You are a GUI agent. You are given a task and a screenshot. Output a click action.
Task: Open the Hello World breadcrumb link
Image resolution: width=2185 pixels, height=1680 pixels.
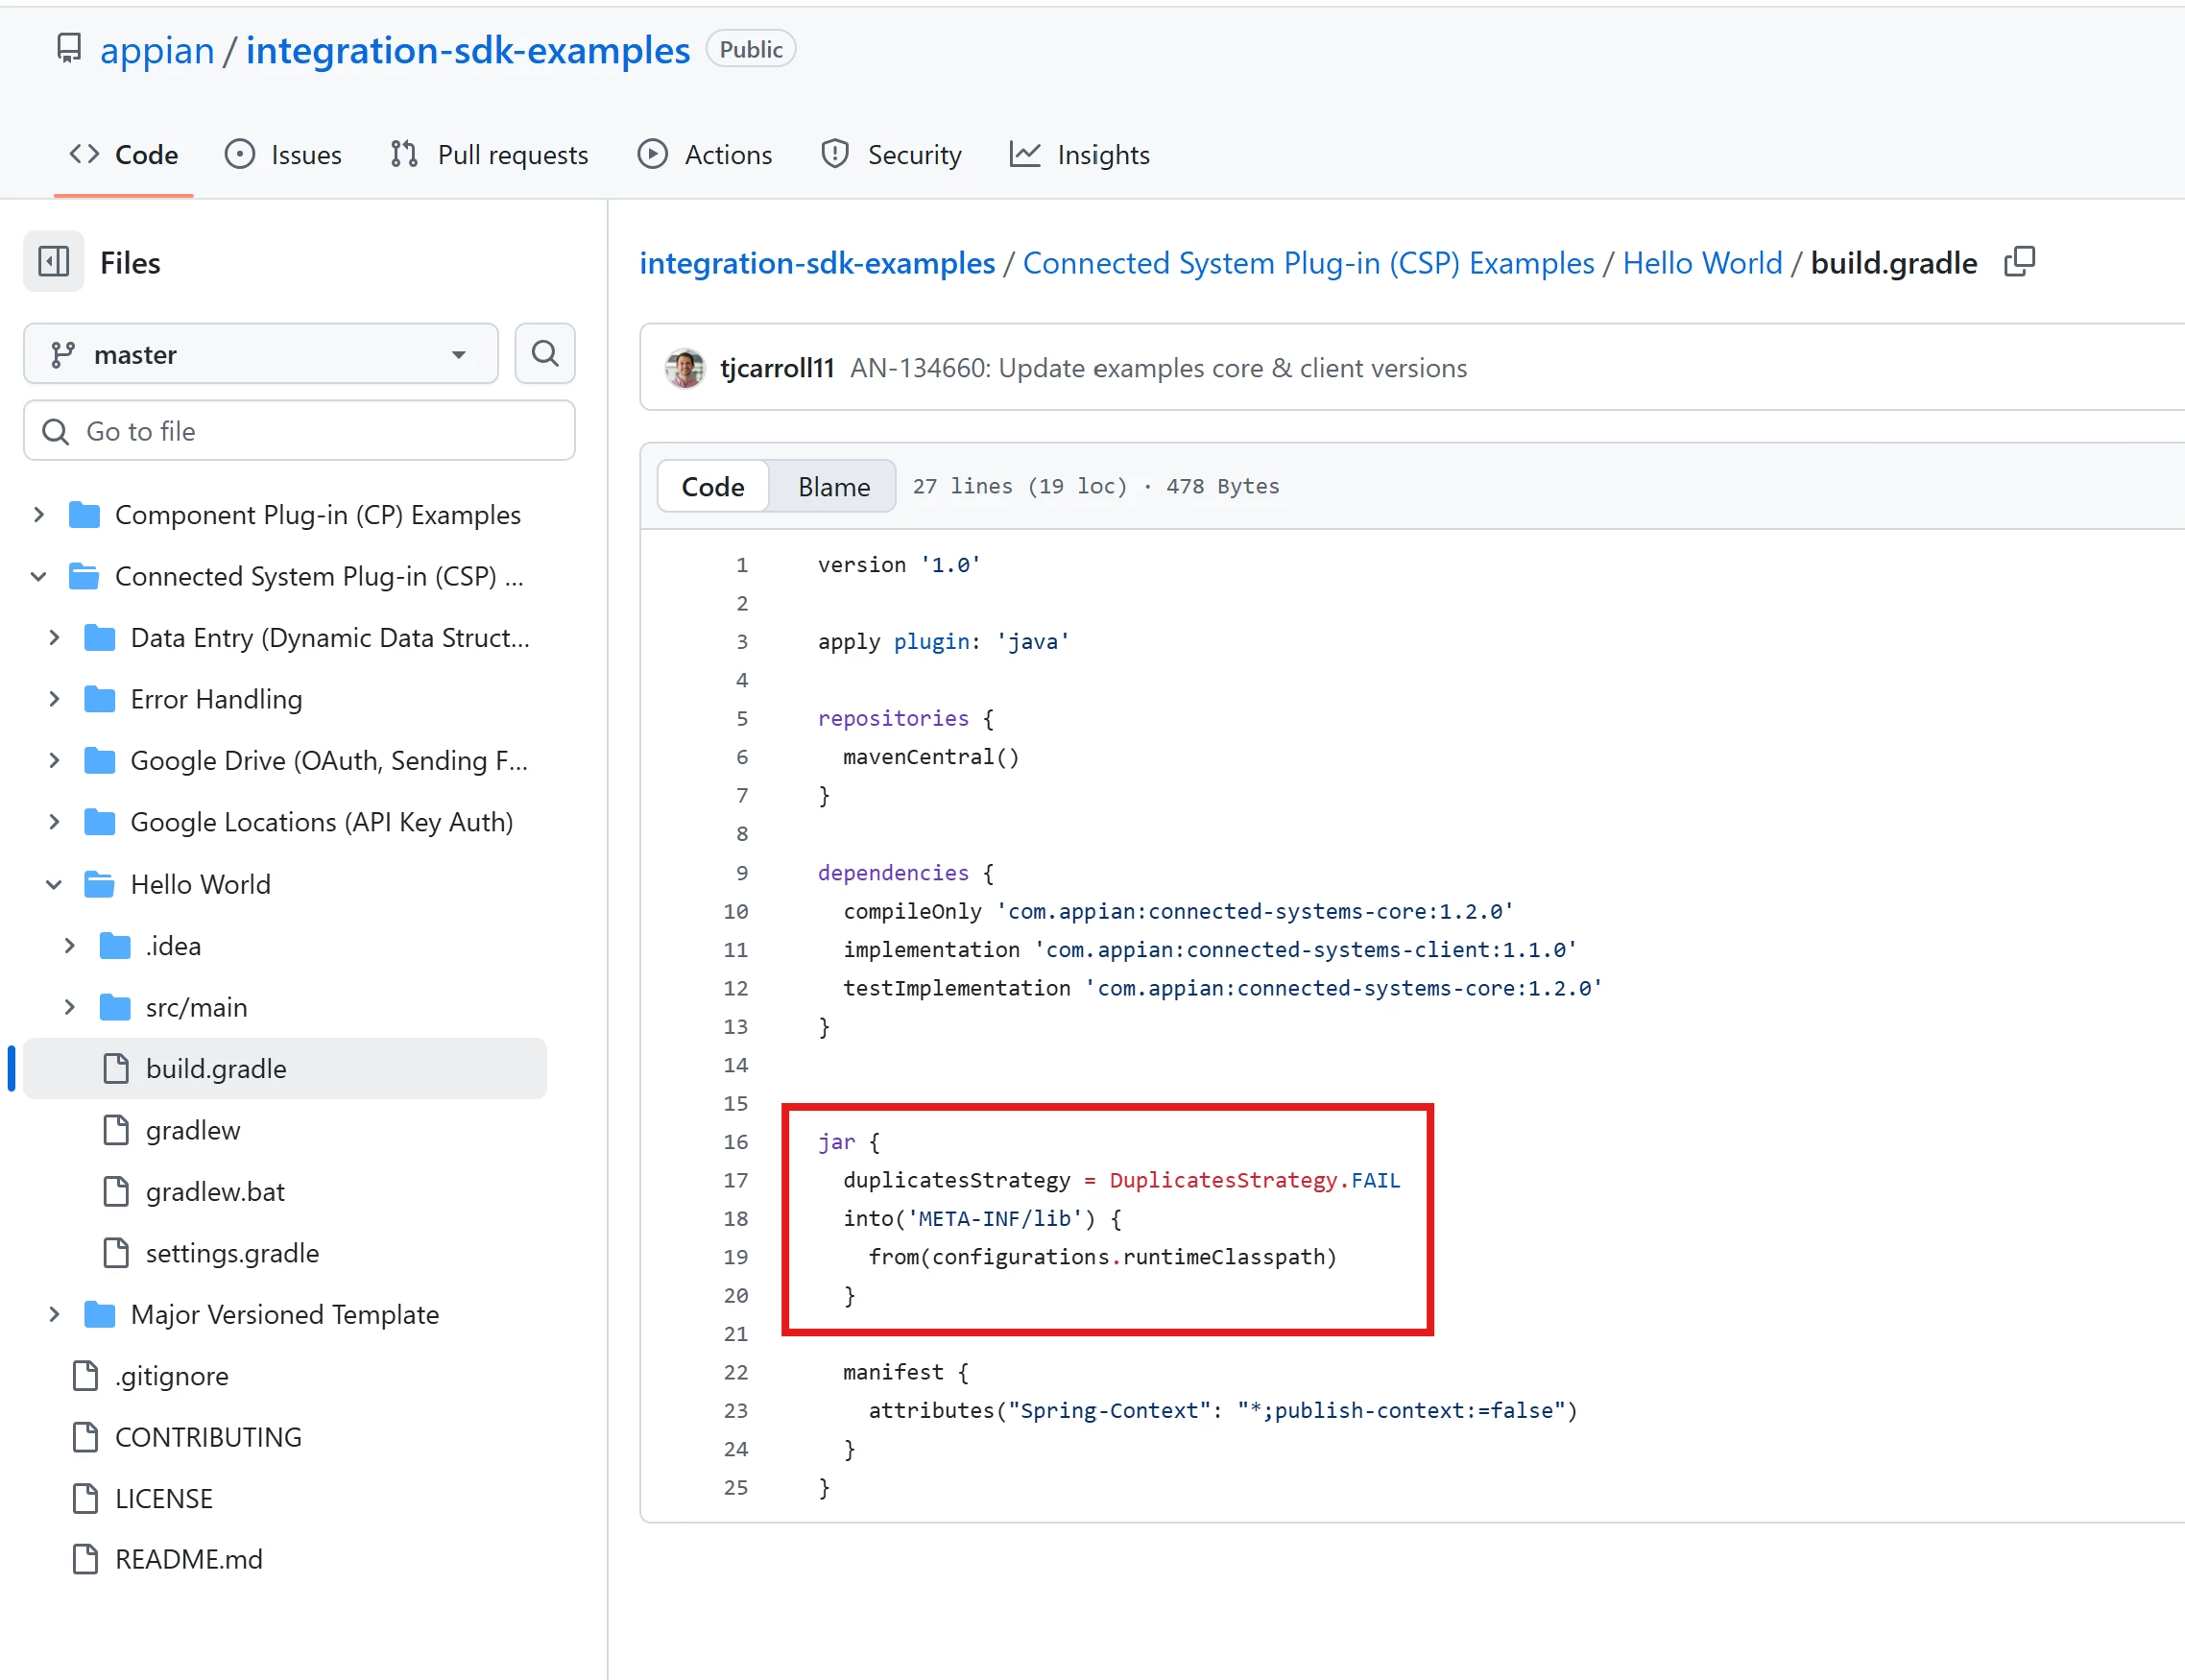1702,263
